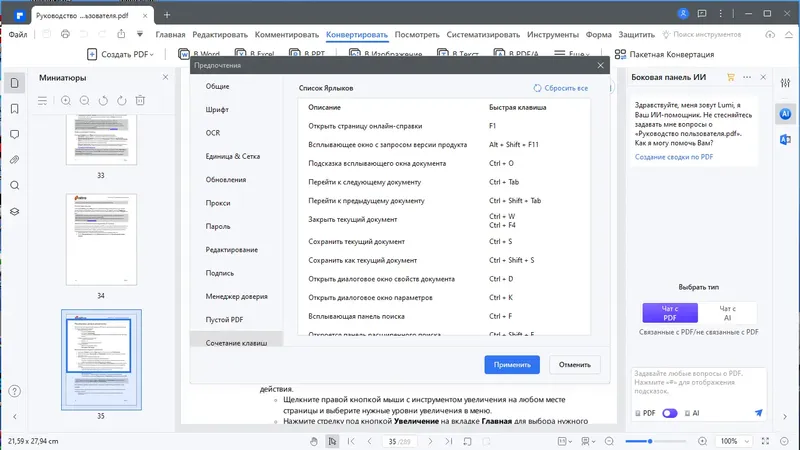
Task: Select the hand tool in status bar
Action: [x=314, y=441]
